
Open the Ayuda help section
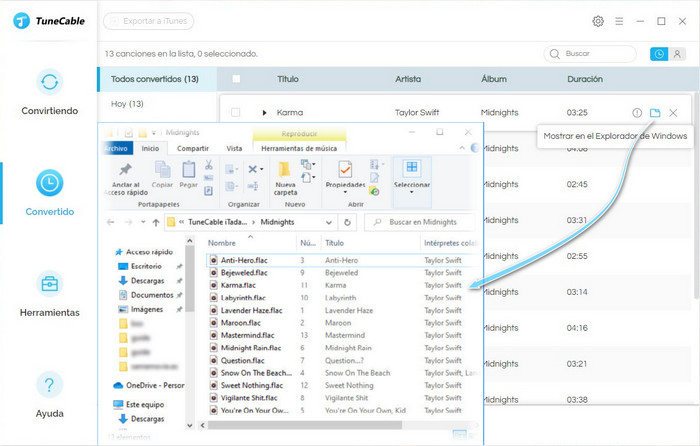pos(50,395)
